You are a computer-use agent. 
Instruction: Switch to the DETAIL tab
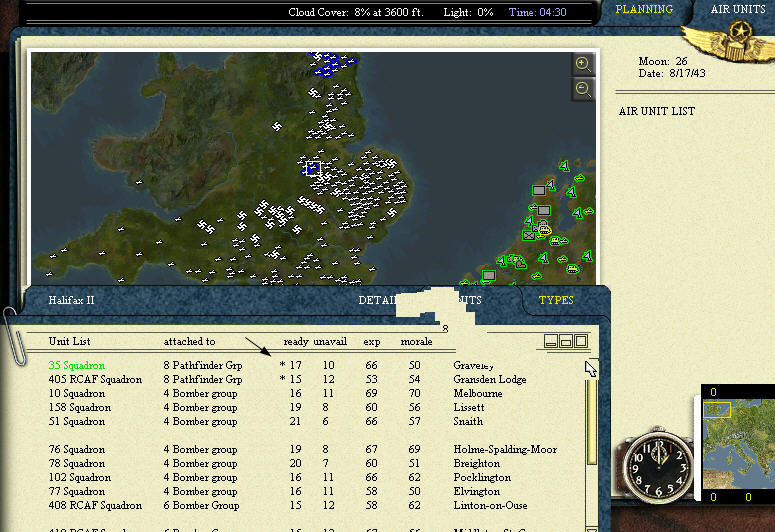pyautogui.click(x=378, y=300)
